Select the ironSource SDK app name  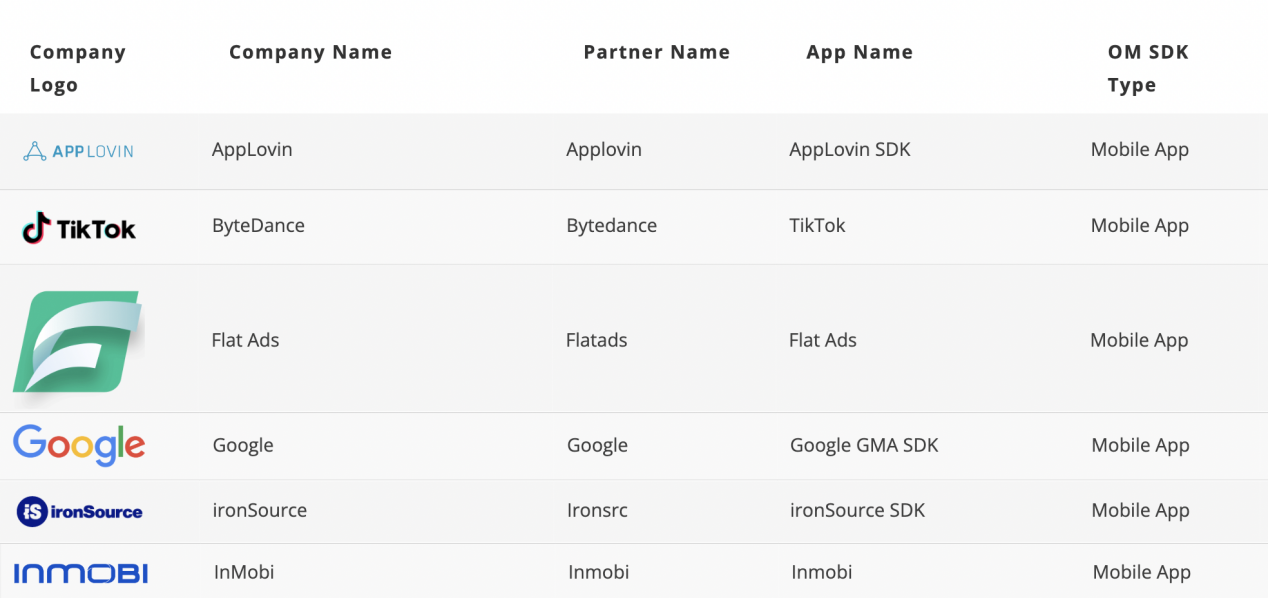tap(857, 510)
